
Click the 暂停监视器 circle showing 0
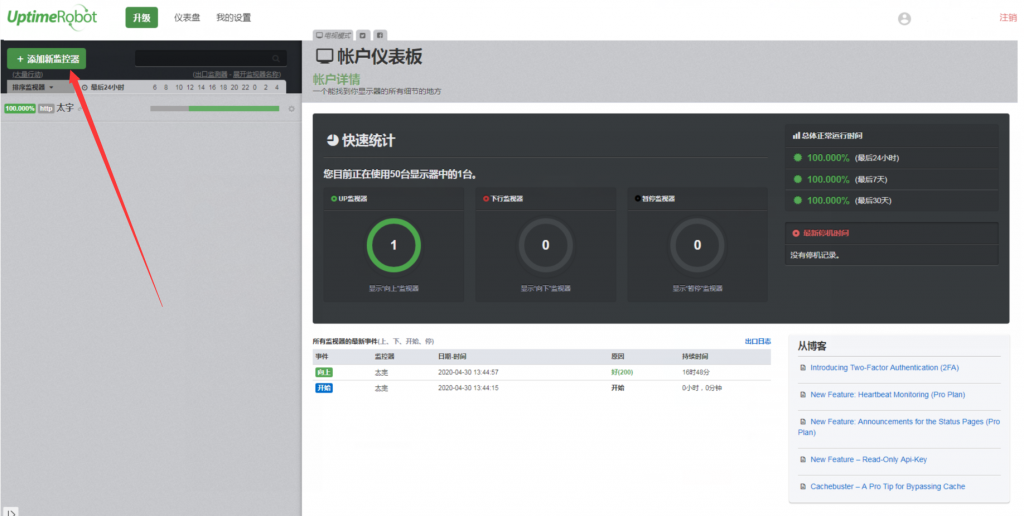697,245
